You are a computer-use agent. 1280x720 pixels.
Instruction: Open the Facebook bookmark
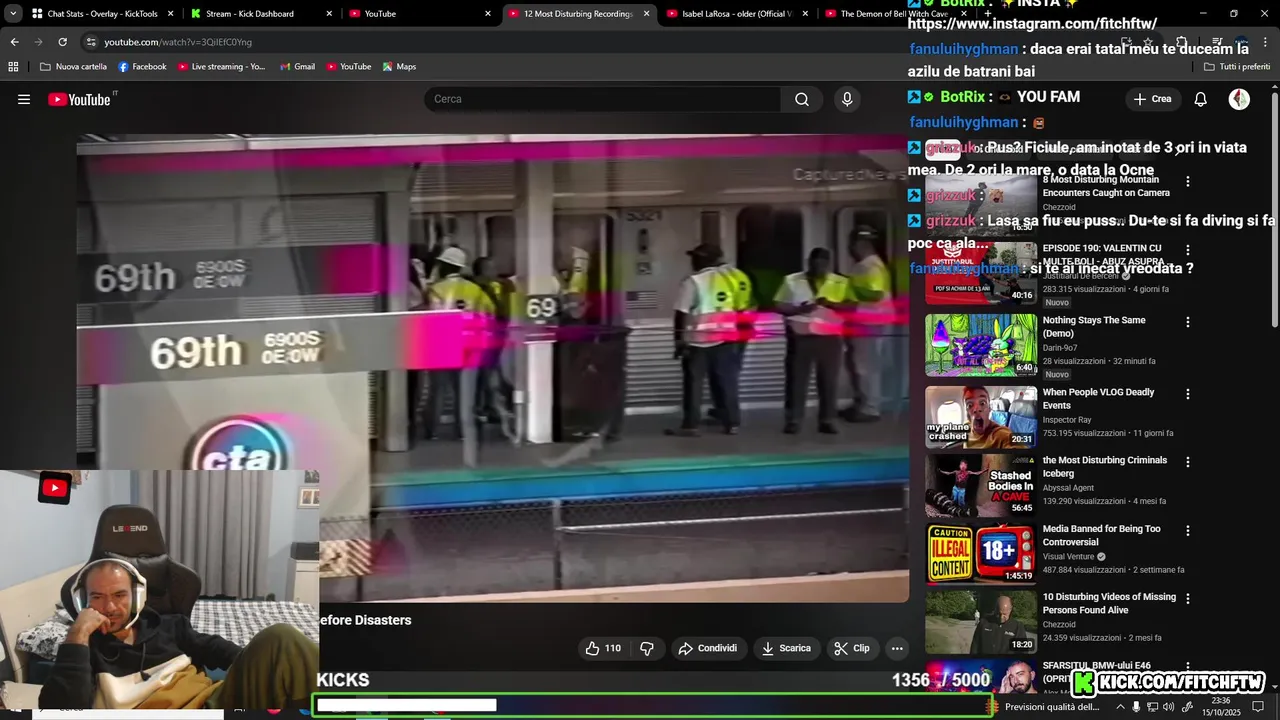(142, 67)
